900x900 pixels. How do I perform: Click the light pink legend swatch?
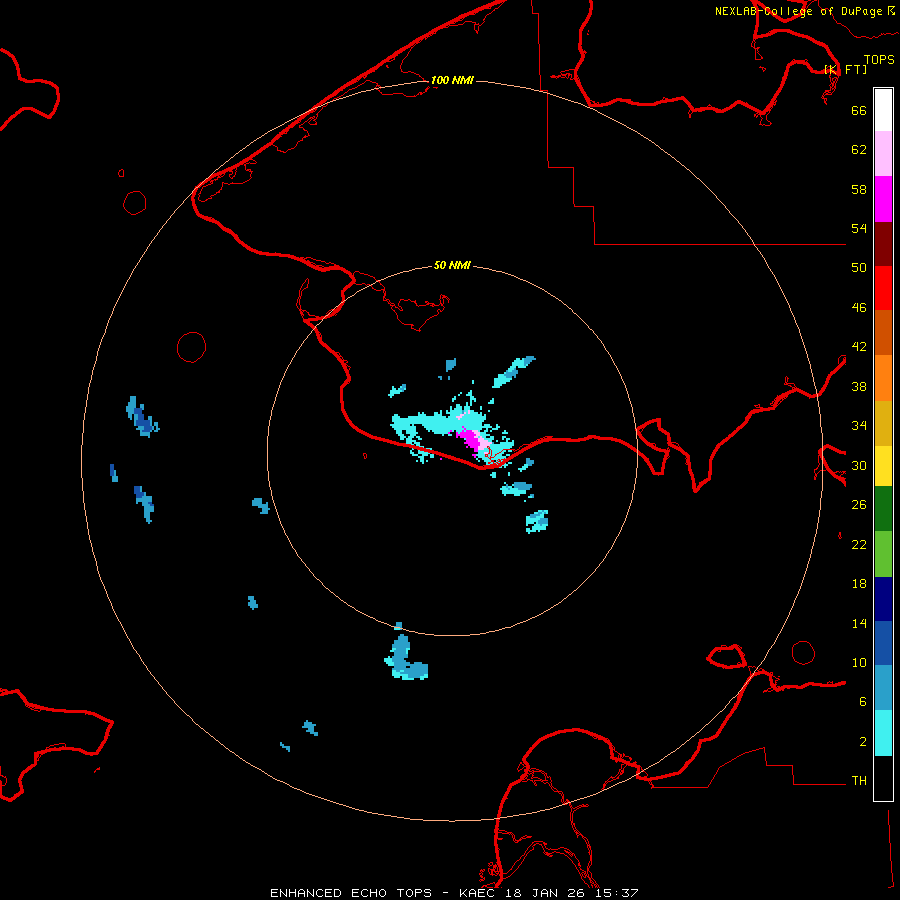(x=883, y=154)
